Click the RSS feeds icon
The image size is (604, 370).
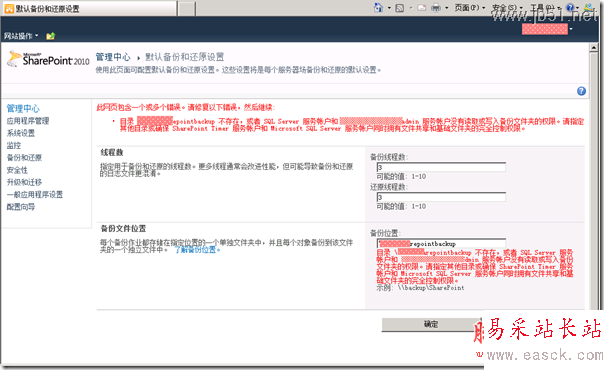point(400,8)
